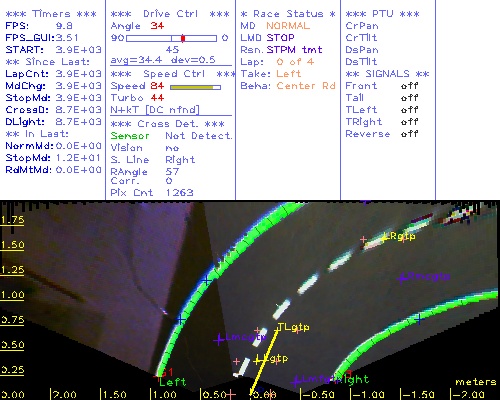Click the yellow LLgtp cross marker
Screen dimensions: 500x400
coord(257,361)
